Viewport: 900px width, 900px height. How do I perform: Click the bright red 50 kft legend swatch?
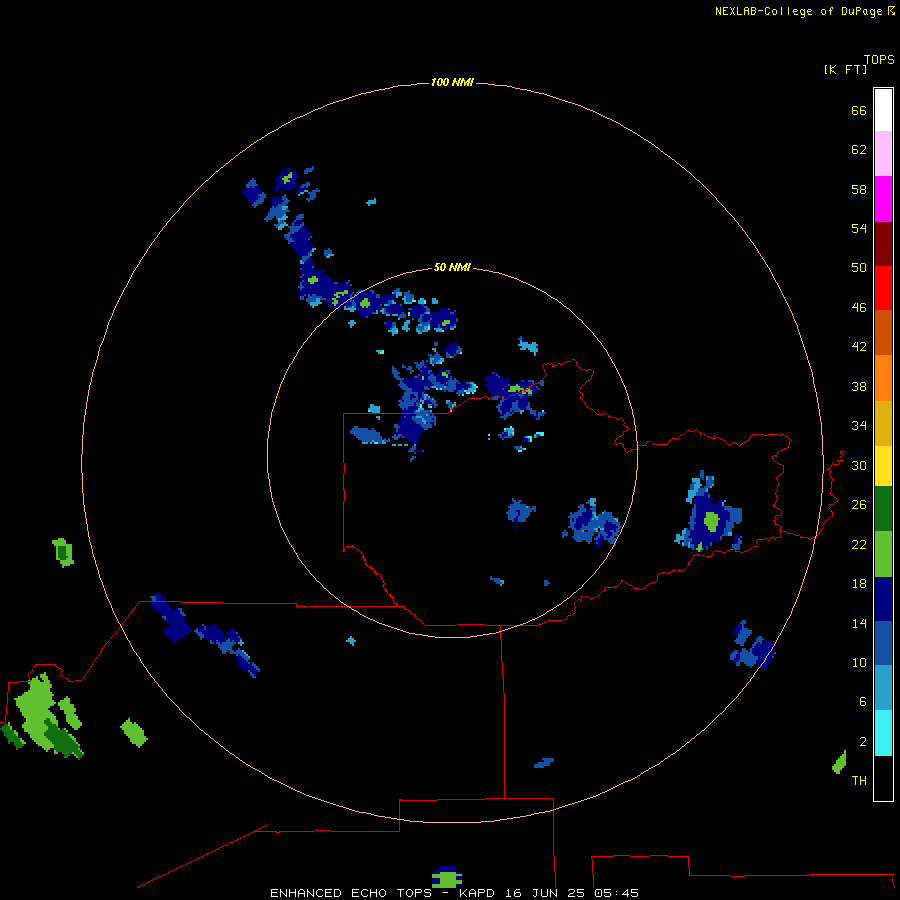coord(883,288)
